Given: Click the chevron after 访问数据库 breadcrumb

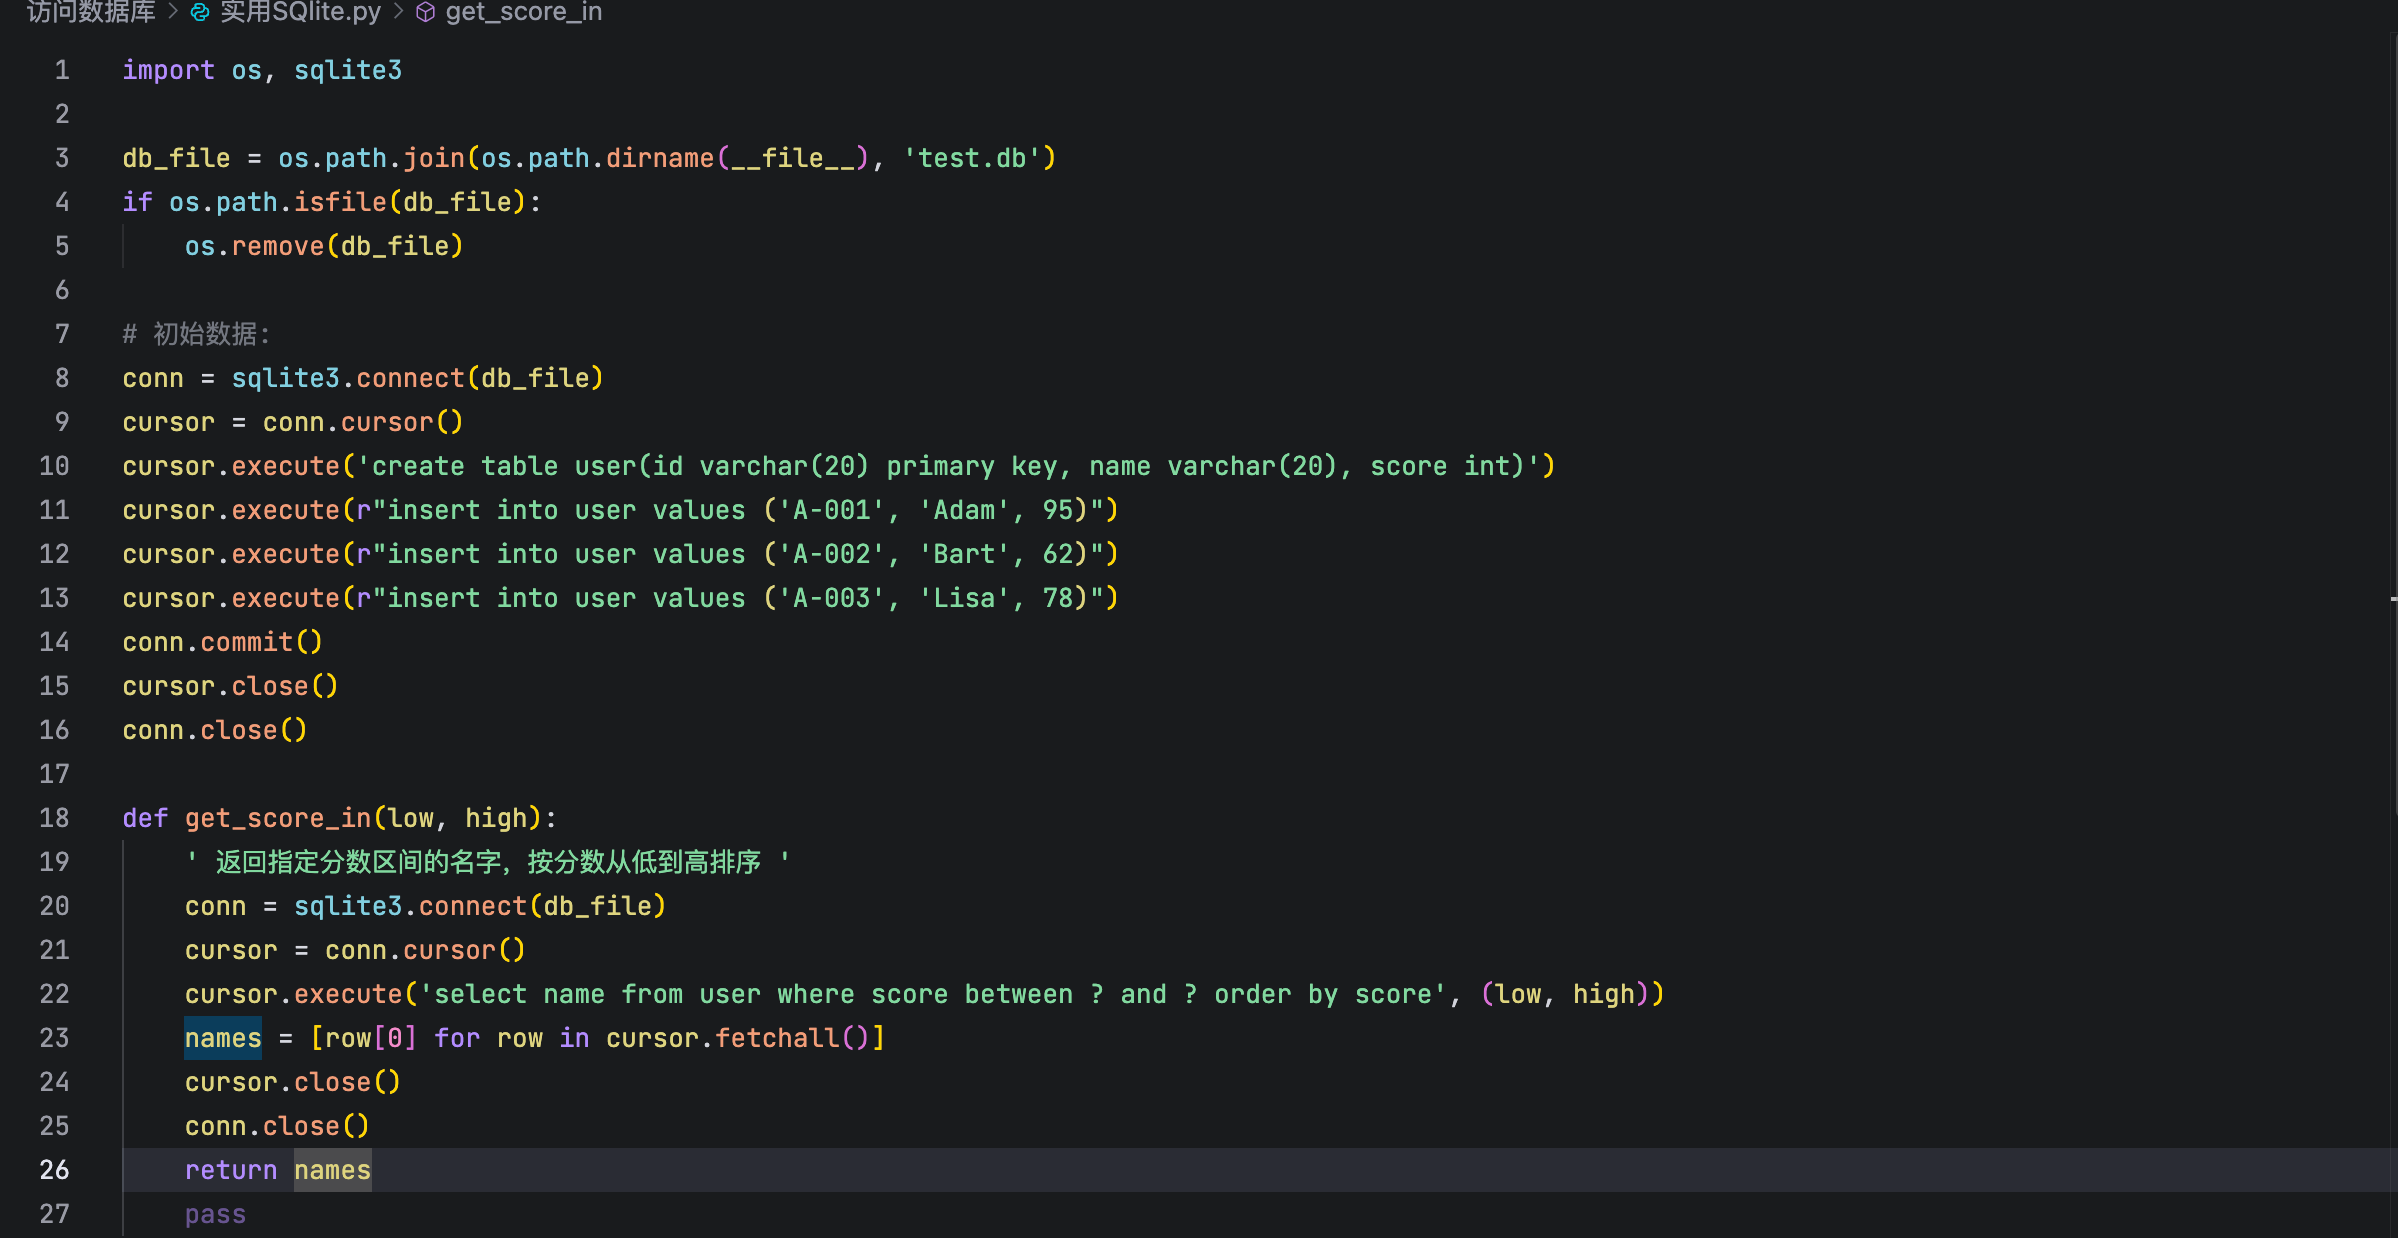Looking at the screenshot, I should point(173,12).
